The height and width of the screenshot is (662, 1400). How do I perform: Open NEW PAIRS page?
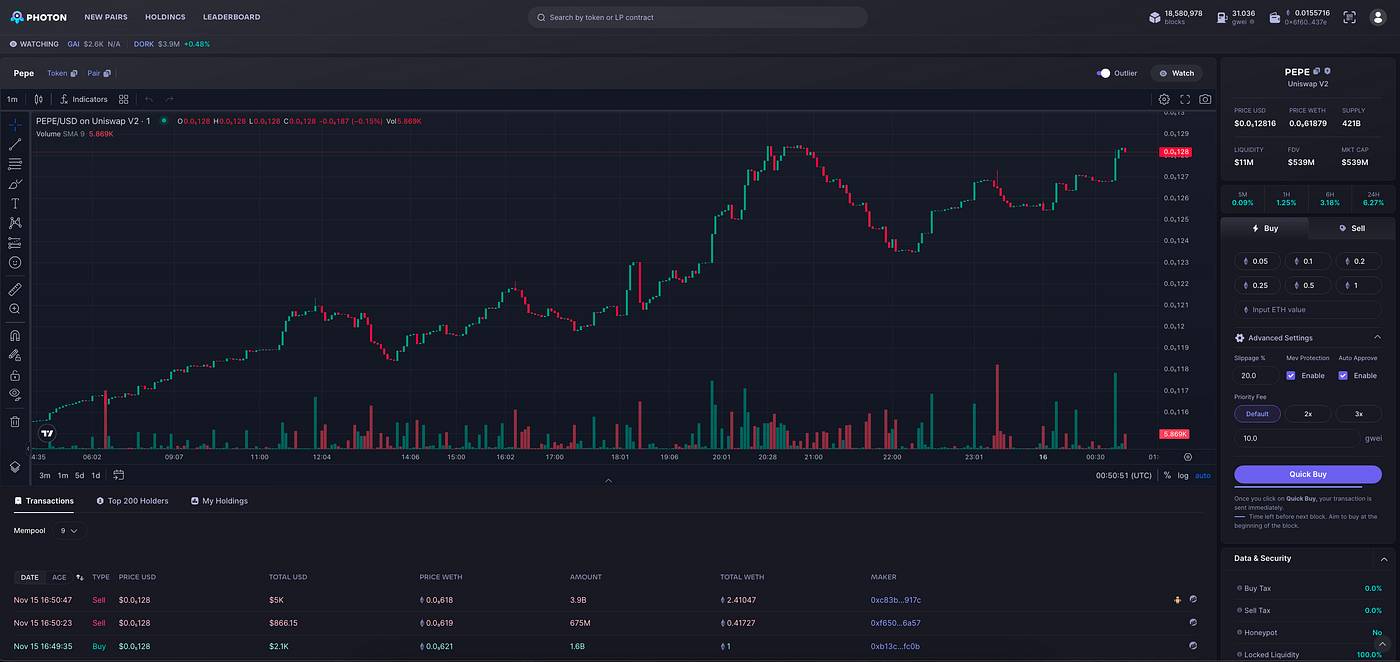[106, 17]
